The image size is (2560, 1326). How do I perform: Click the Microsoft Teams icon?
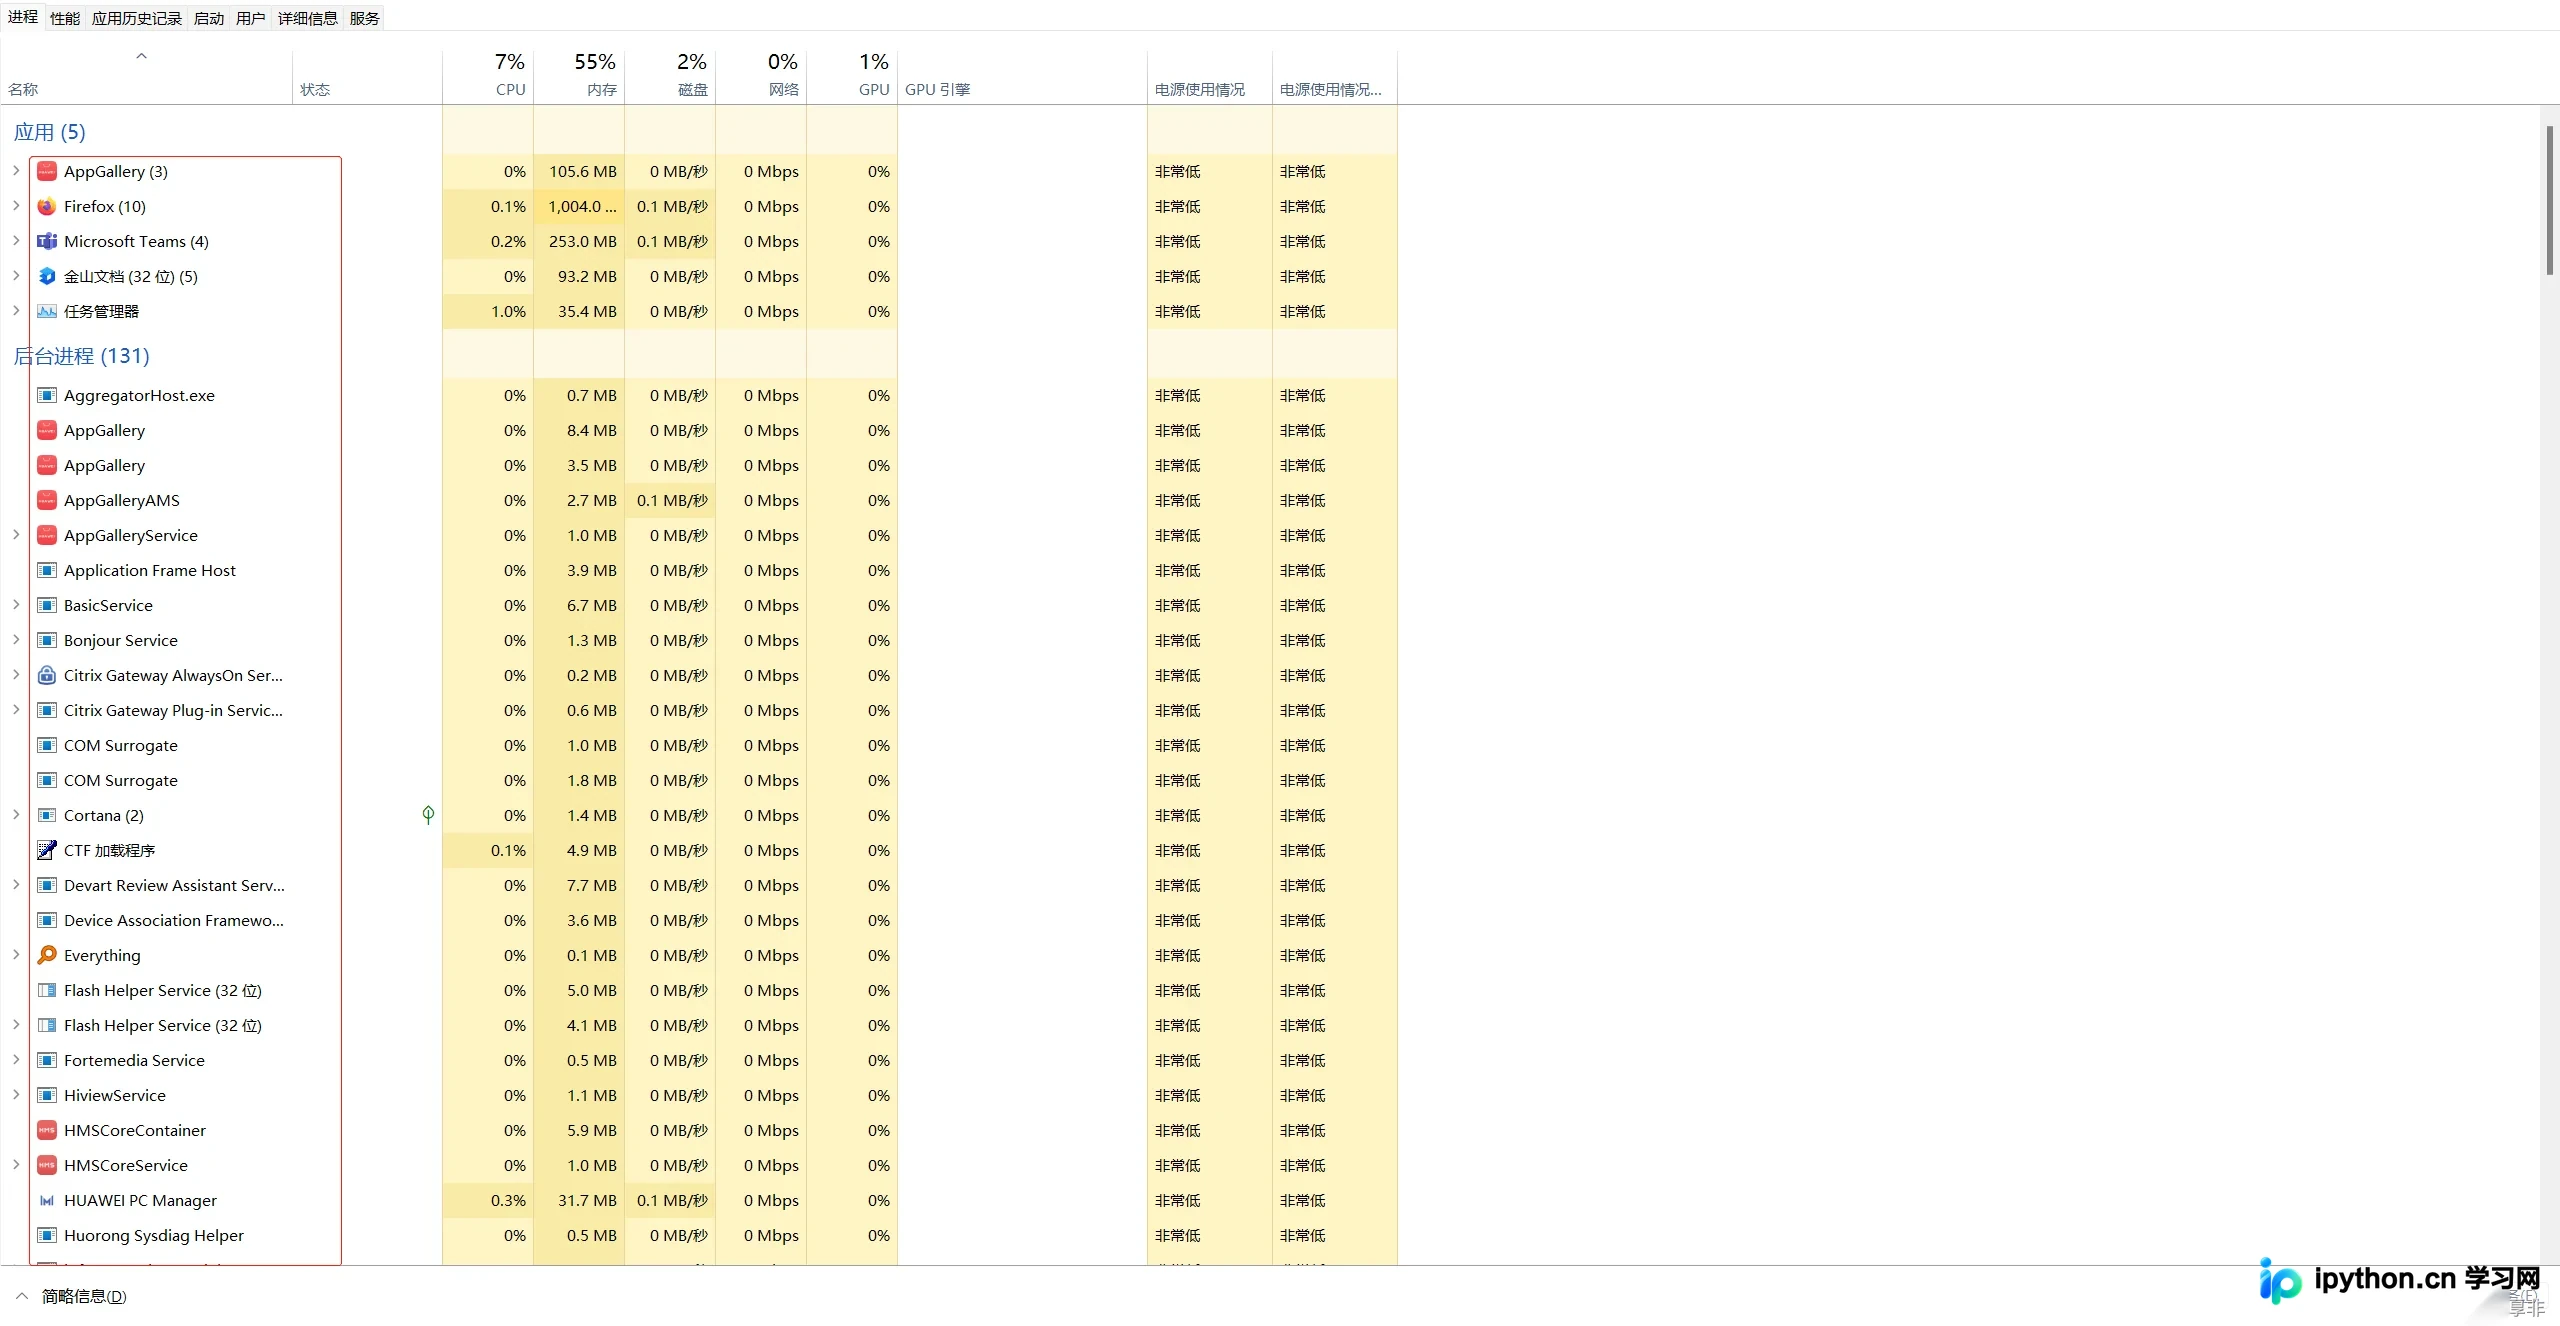pyautogui.click(x=46, y=242)
